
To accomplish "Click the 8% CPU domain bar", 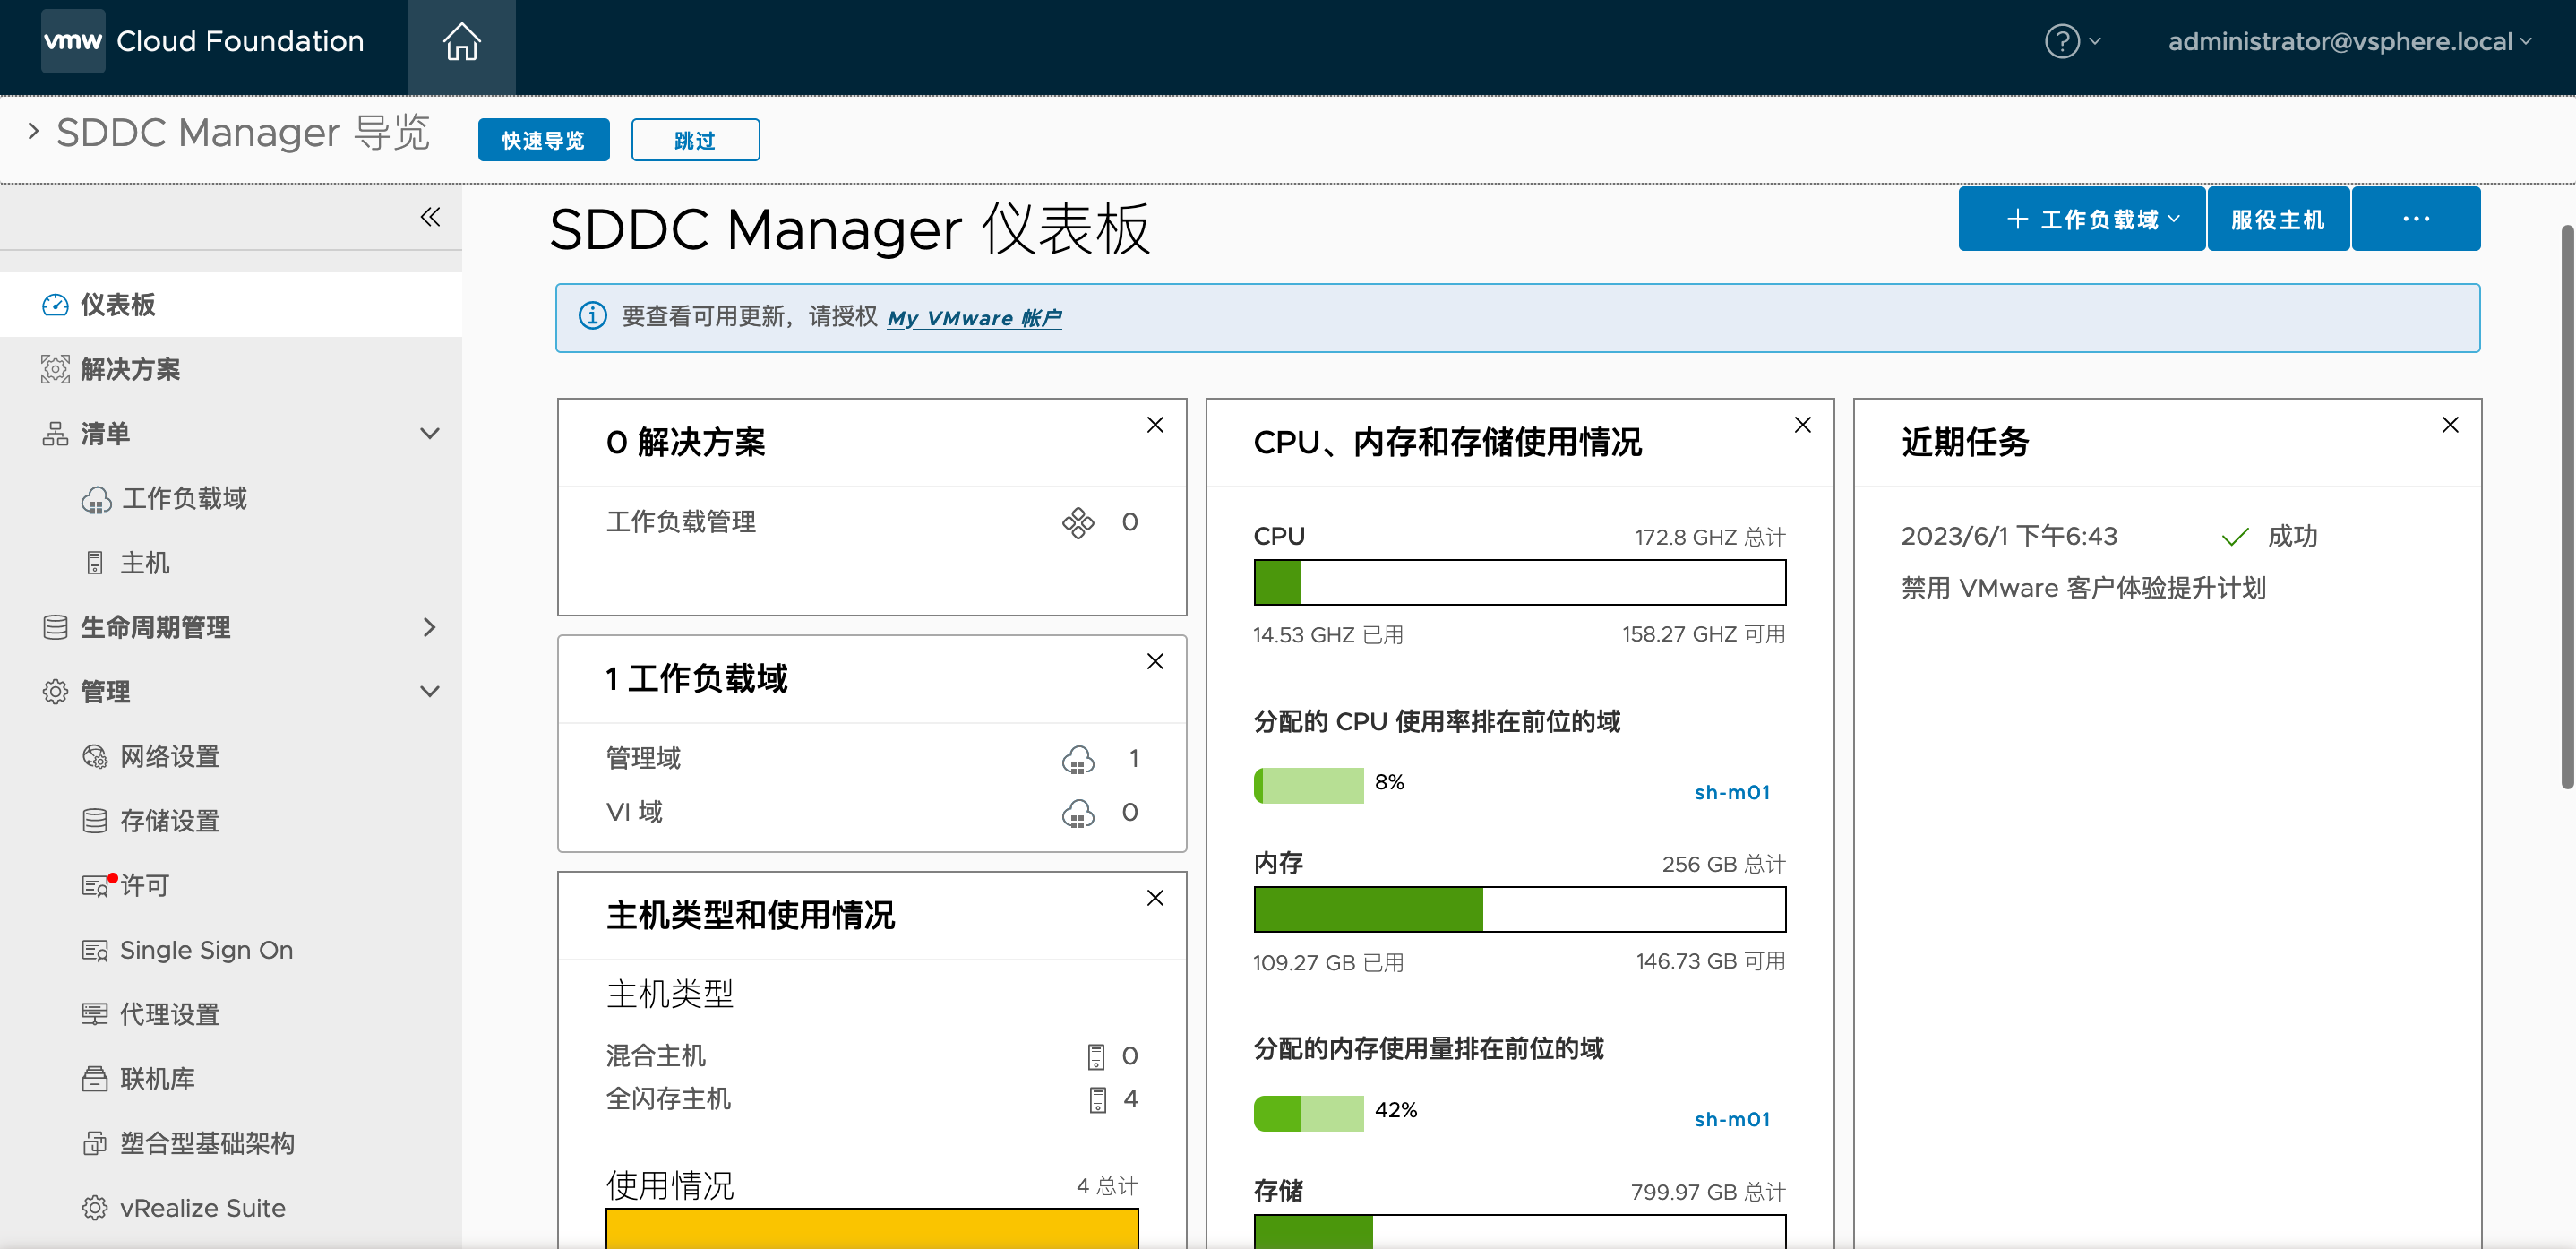I will coord(1308,785).
